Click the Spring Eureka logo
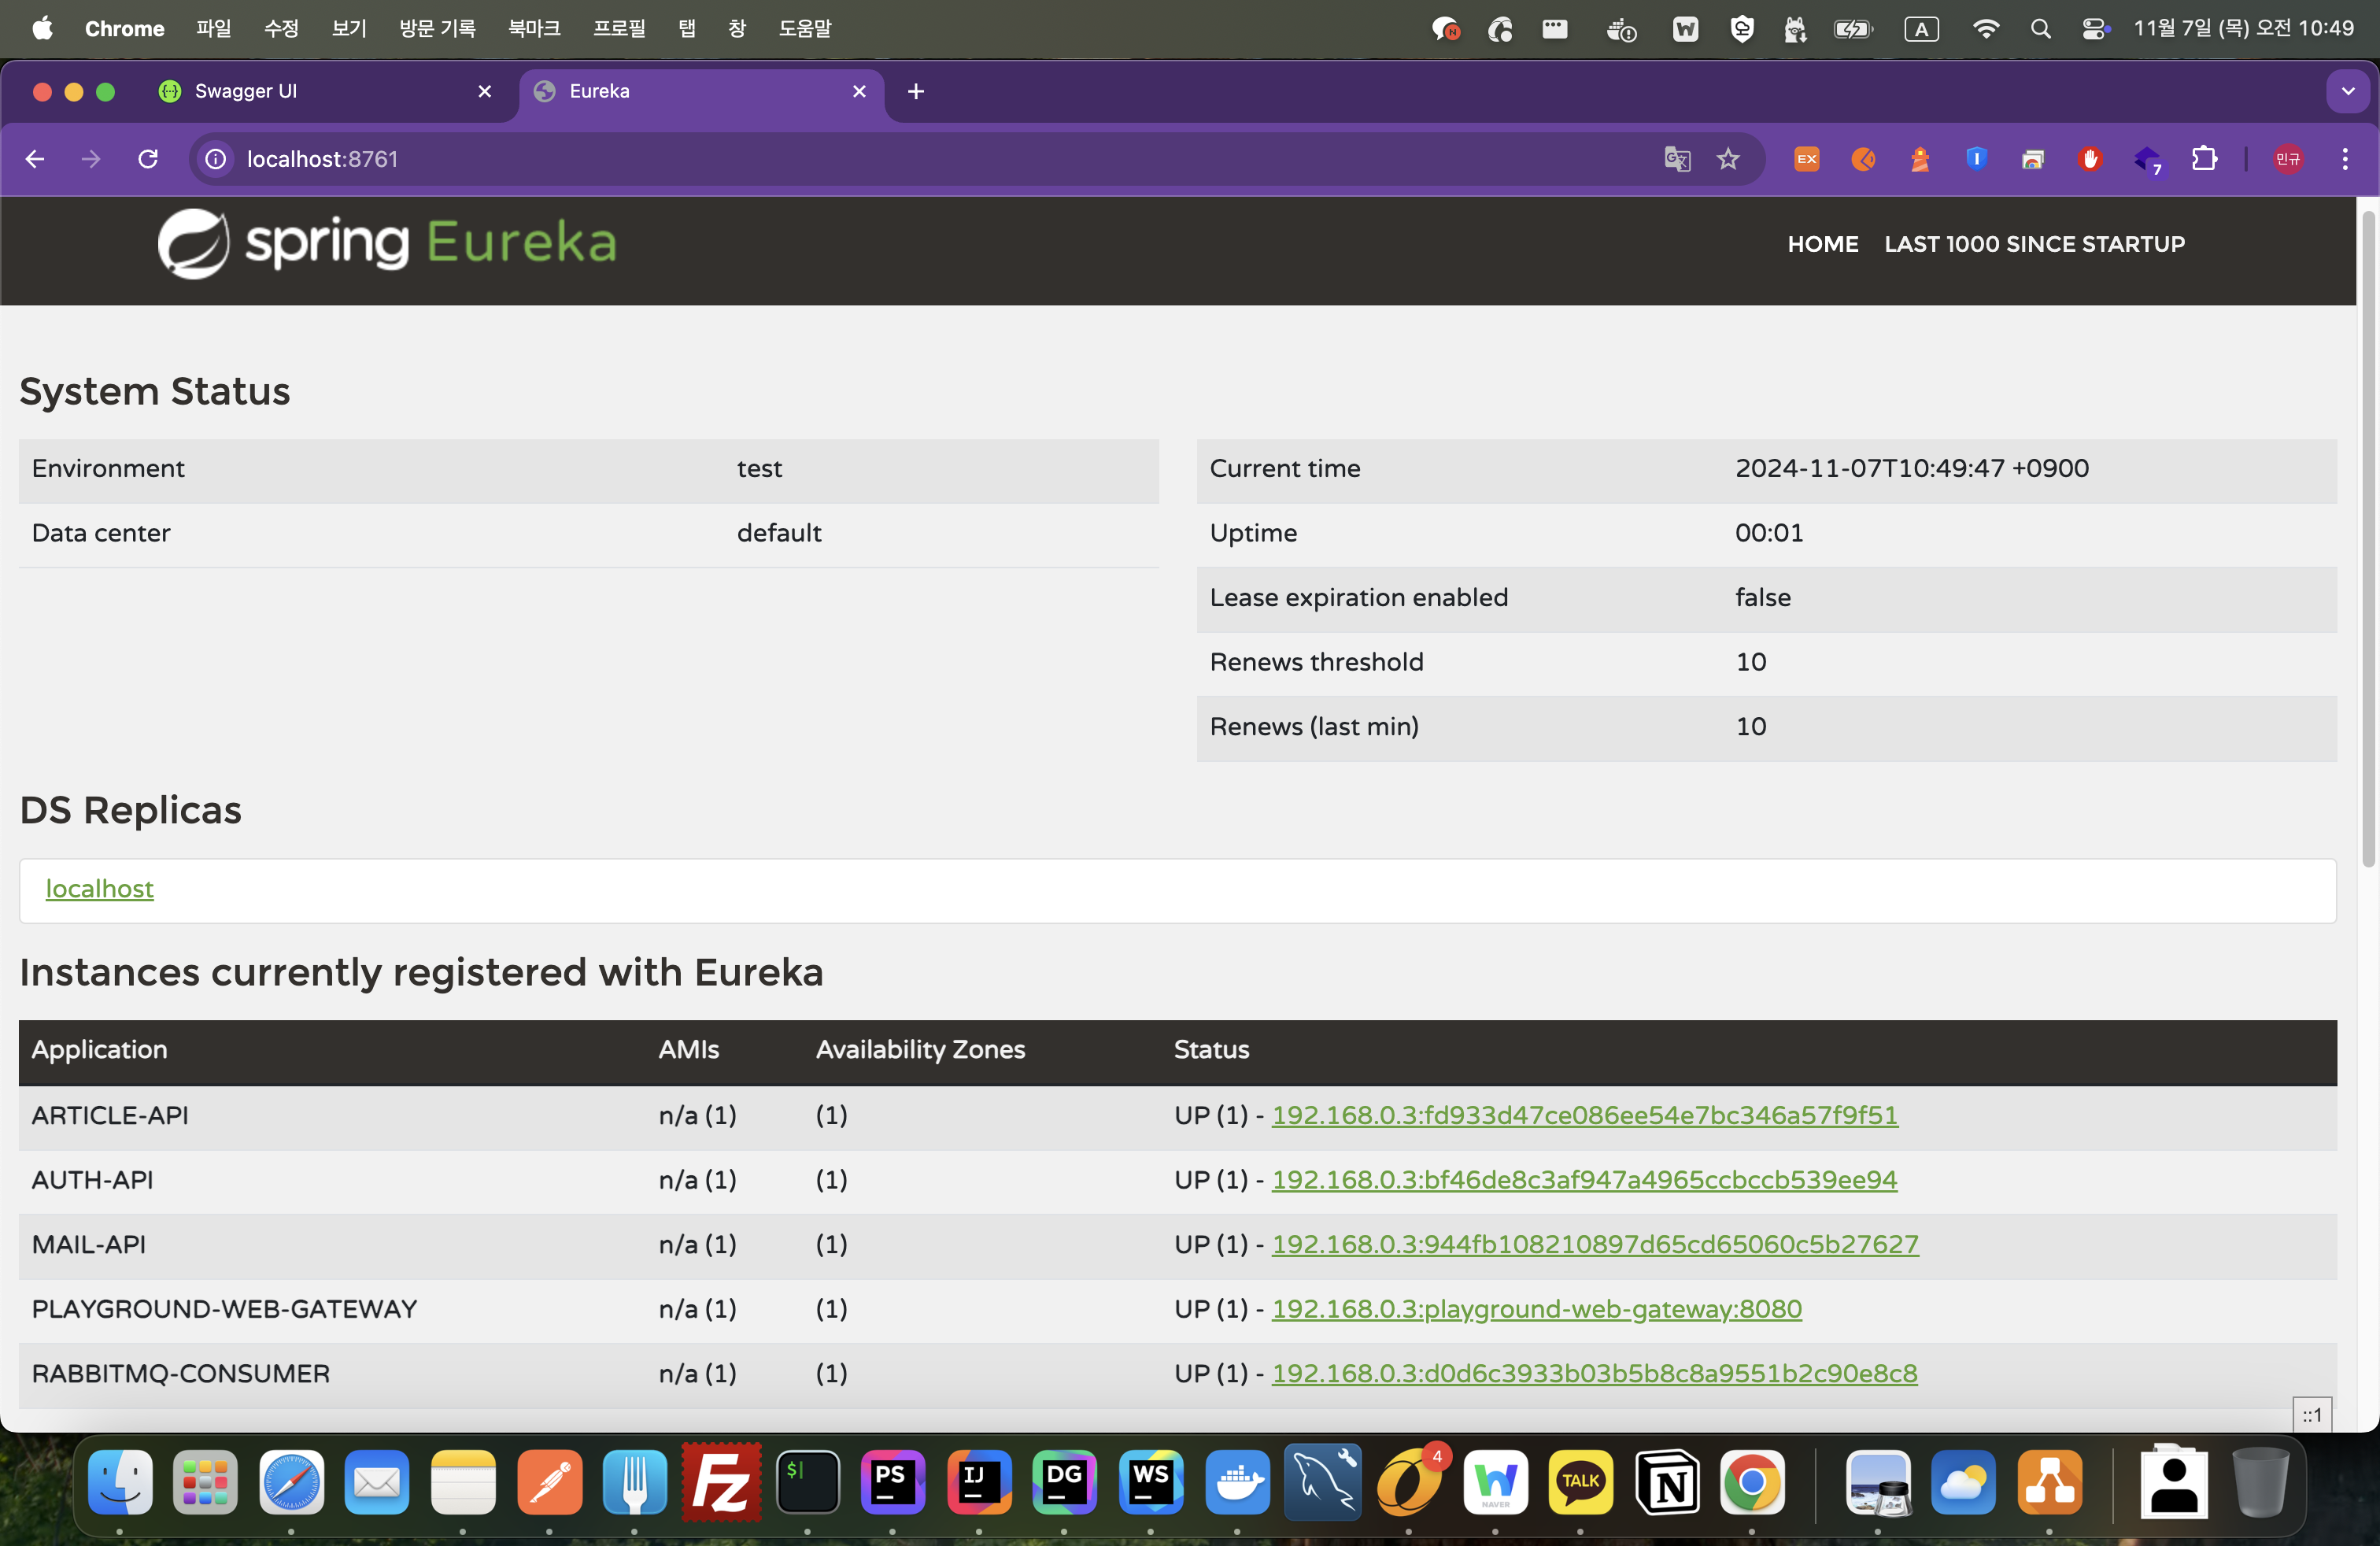The image size is (2380, 1546). 387,243
